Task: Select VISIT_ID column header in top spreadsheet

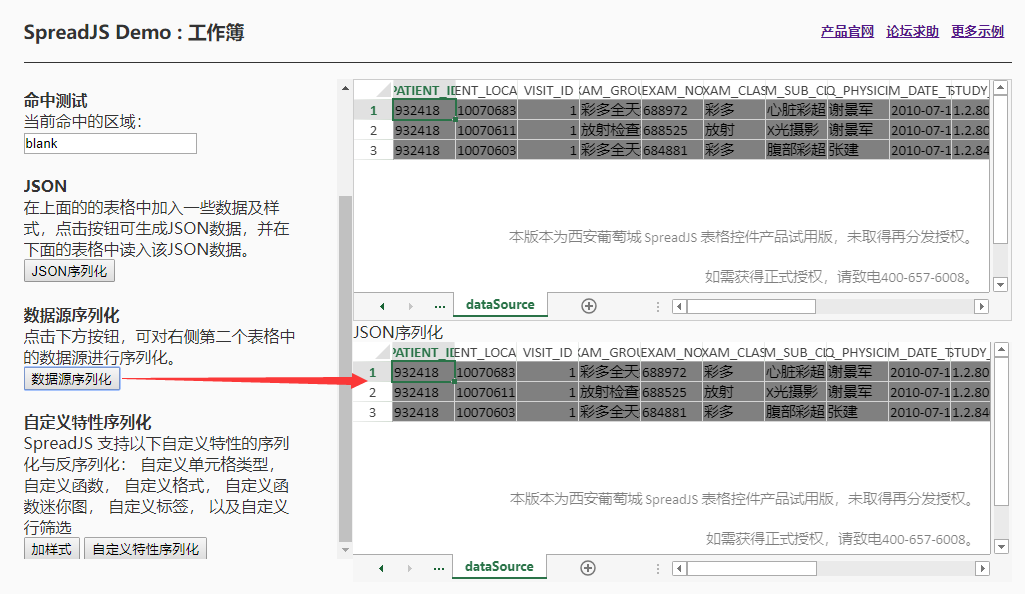Action: [x=548, y=90]
